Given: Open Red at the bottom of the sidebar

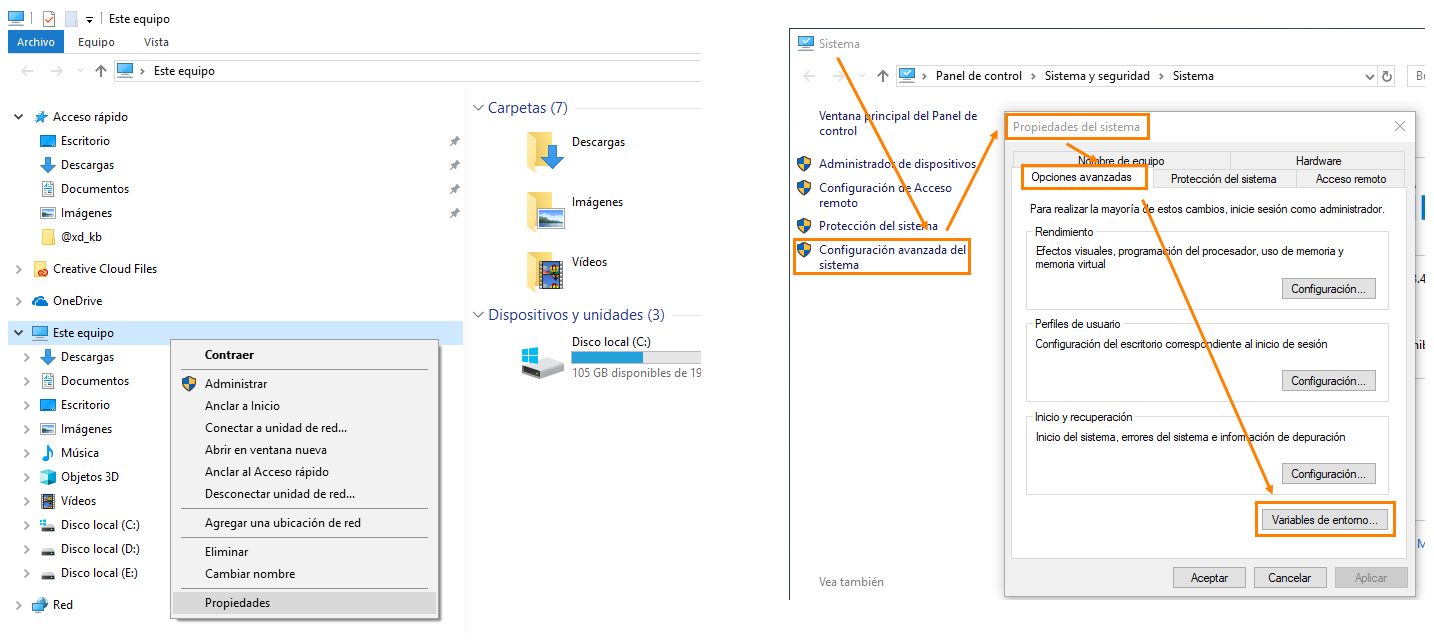Looking at the screenshot, I should [60, 604].
